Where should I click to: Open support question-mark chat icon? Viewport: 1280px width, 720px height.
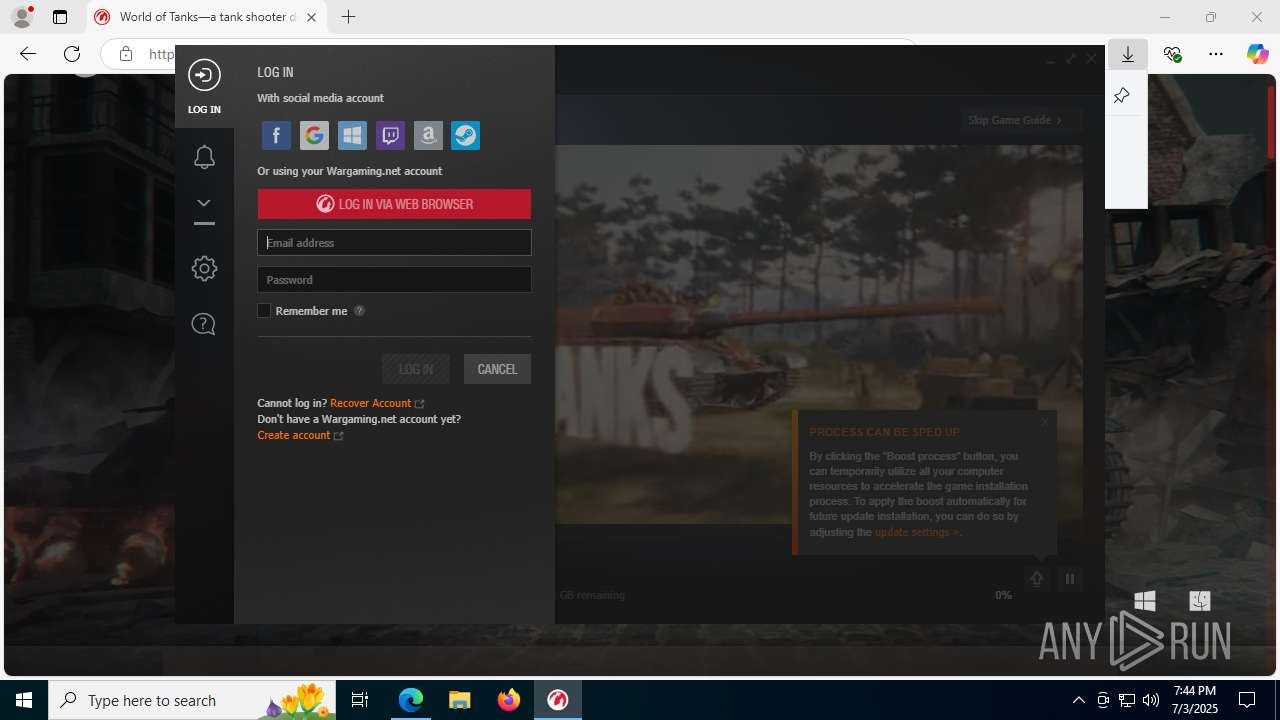tap(204, 324)
